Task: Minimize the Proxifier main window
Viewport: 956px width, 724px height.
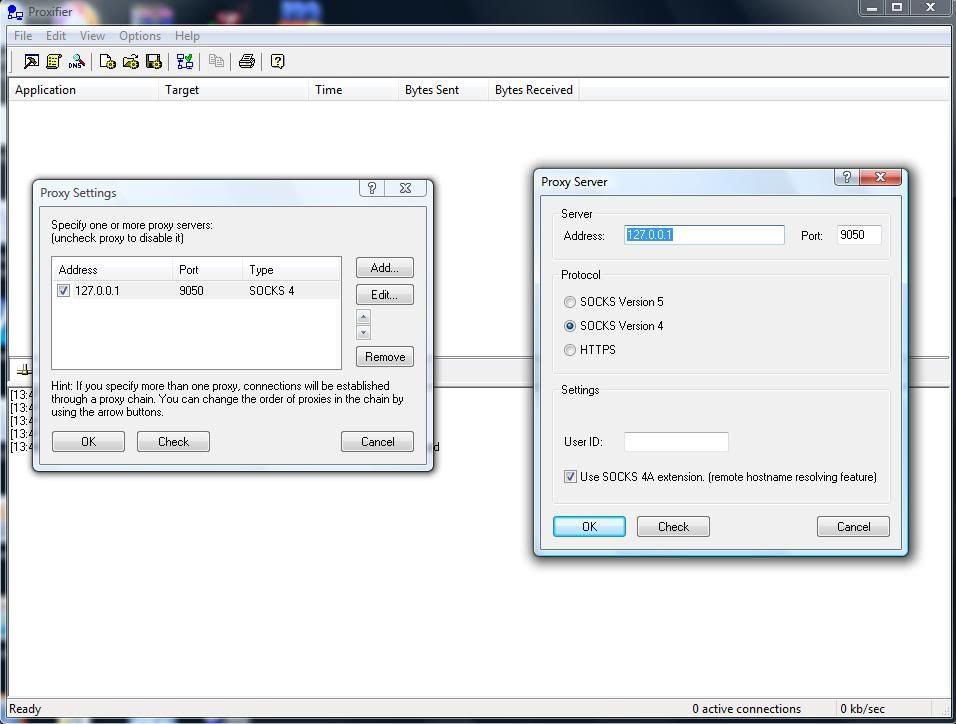Action: click(x=872, y=8)
